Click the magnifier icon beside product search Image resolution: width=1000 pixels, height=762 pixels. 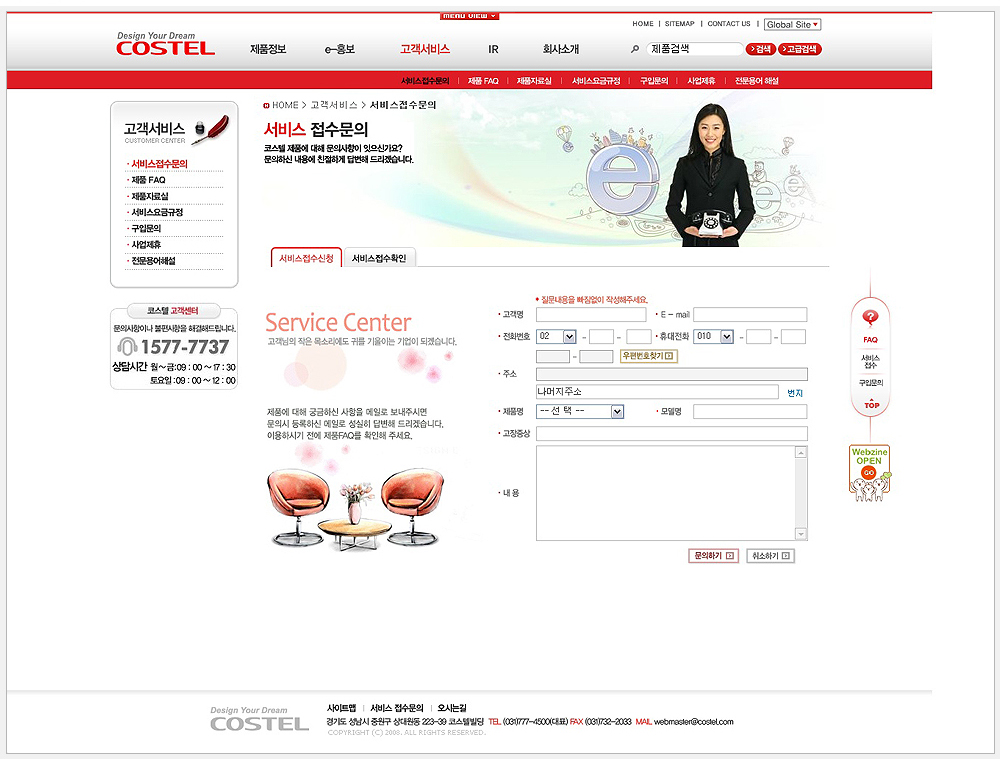(635, 49)
